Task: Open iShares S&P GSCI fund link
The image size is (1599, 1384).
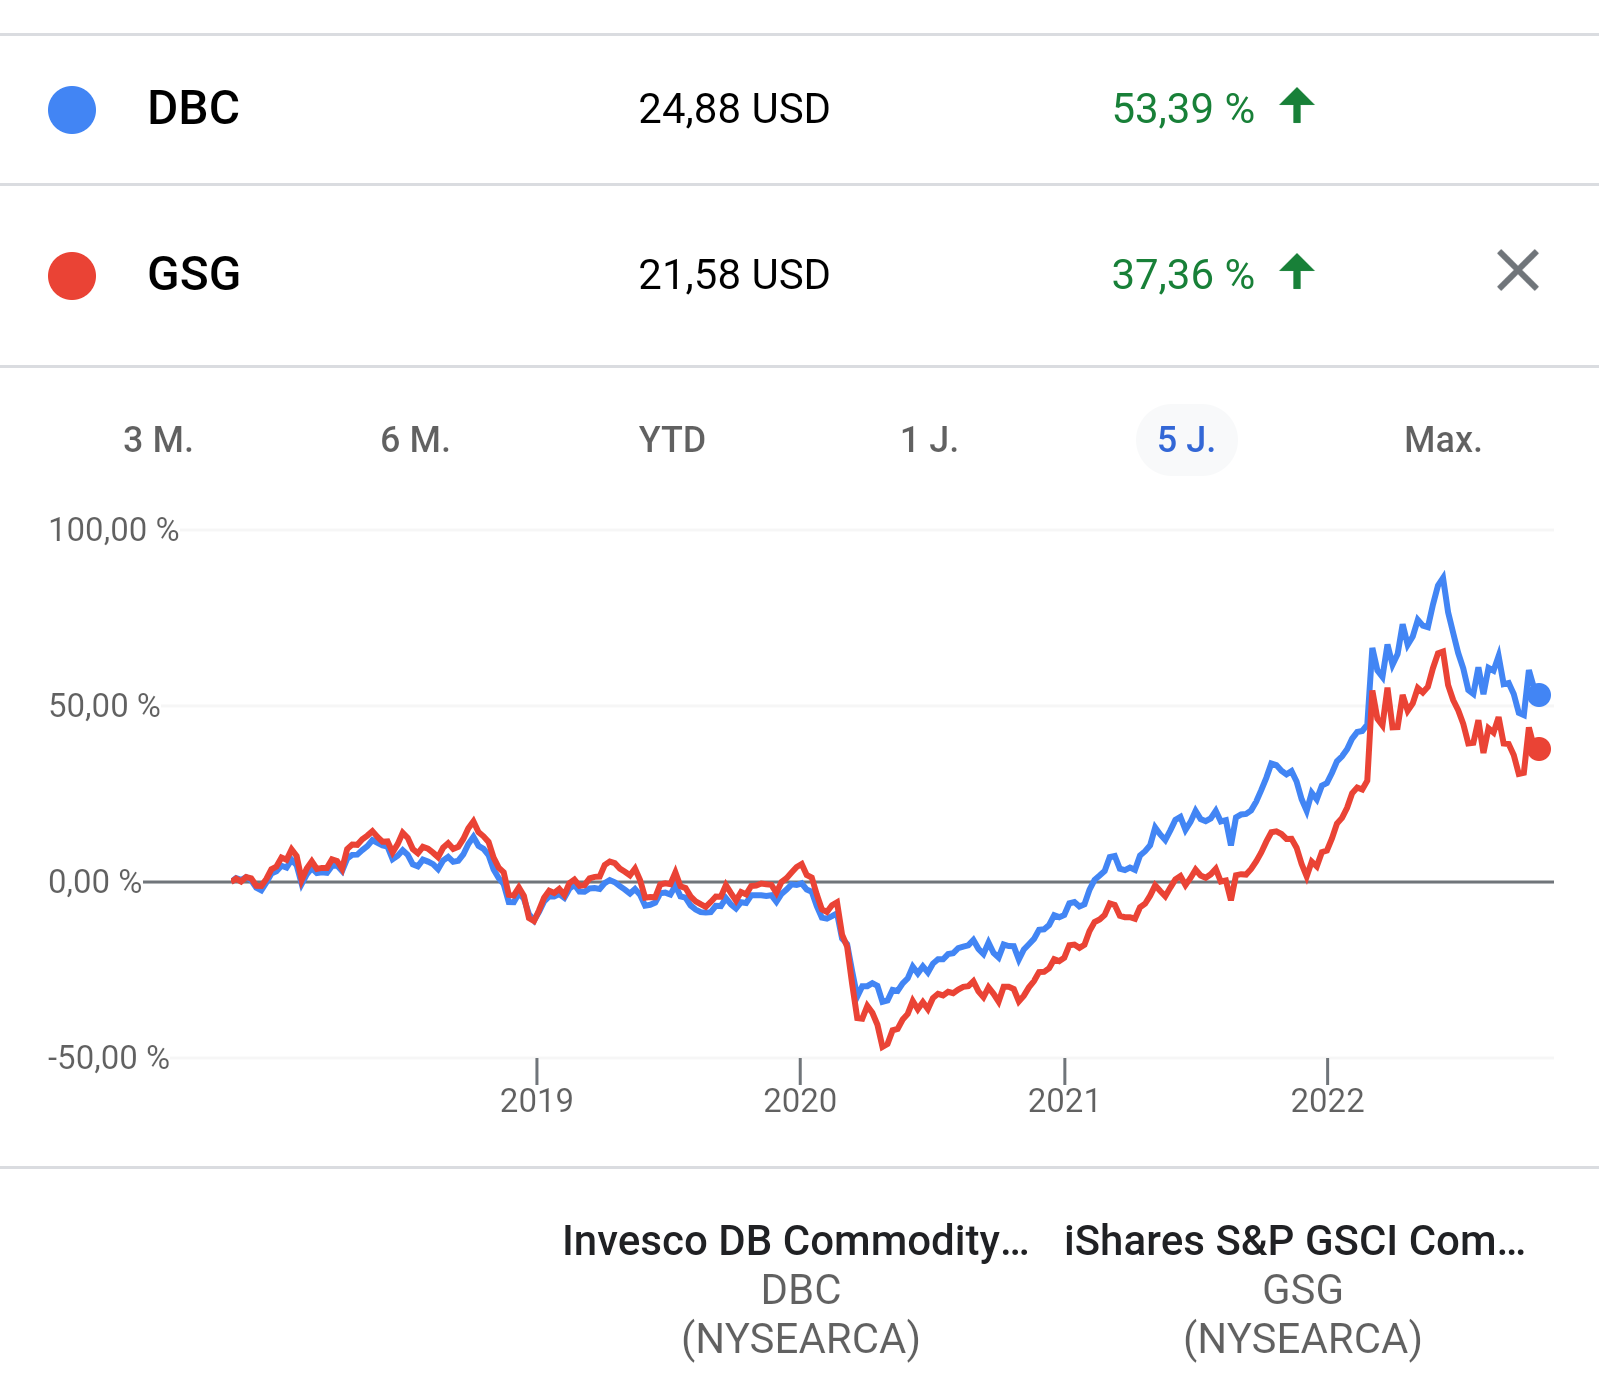Action: tap(1295, 1241)
